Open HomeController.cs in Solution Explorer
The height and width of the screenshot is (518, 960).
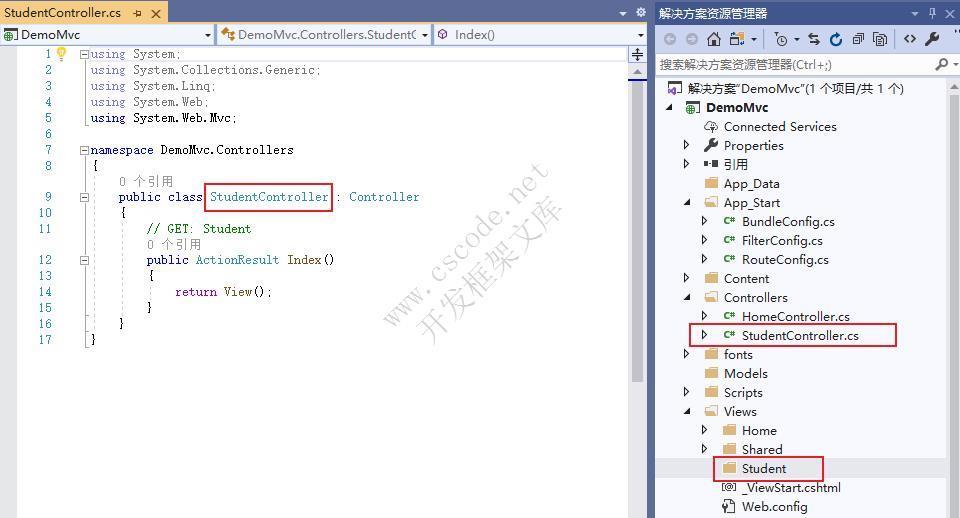coord(795,316)
